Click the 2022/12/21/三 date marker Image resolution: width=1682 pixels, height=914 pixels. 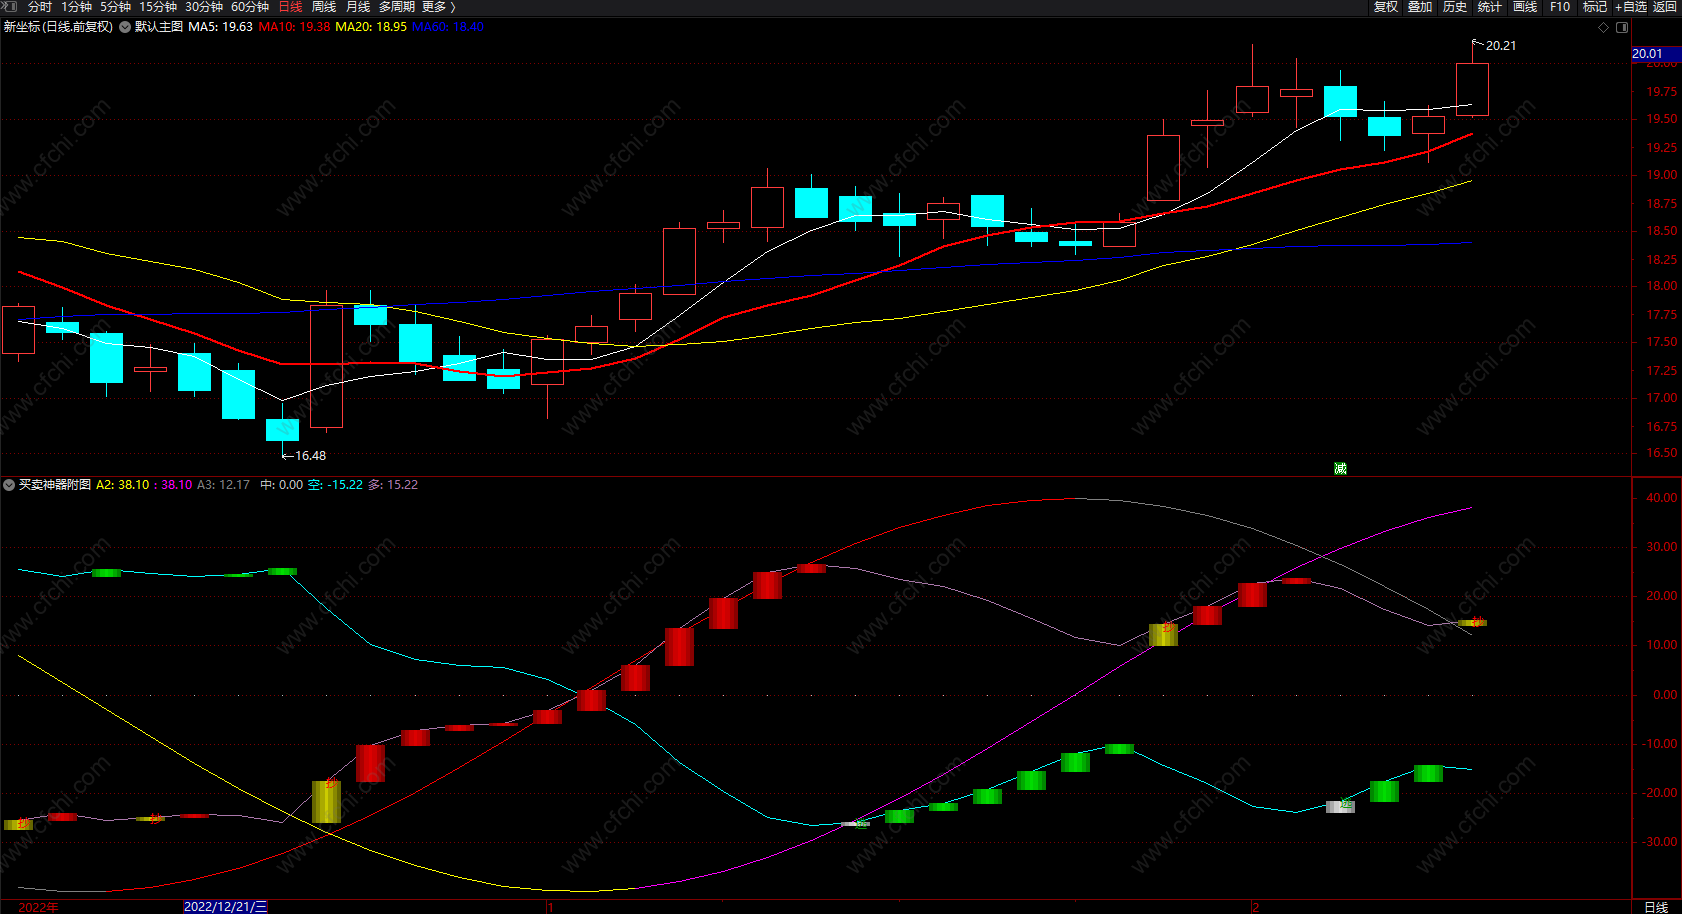click(x=225, y=907)
